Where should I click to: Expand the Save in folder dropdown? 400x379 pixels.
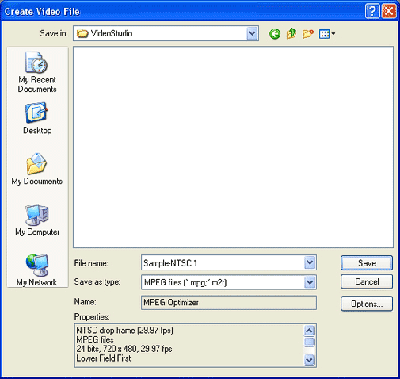point(252,34)
